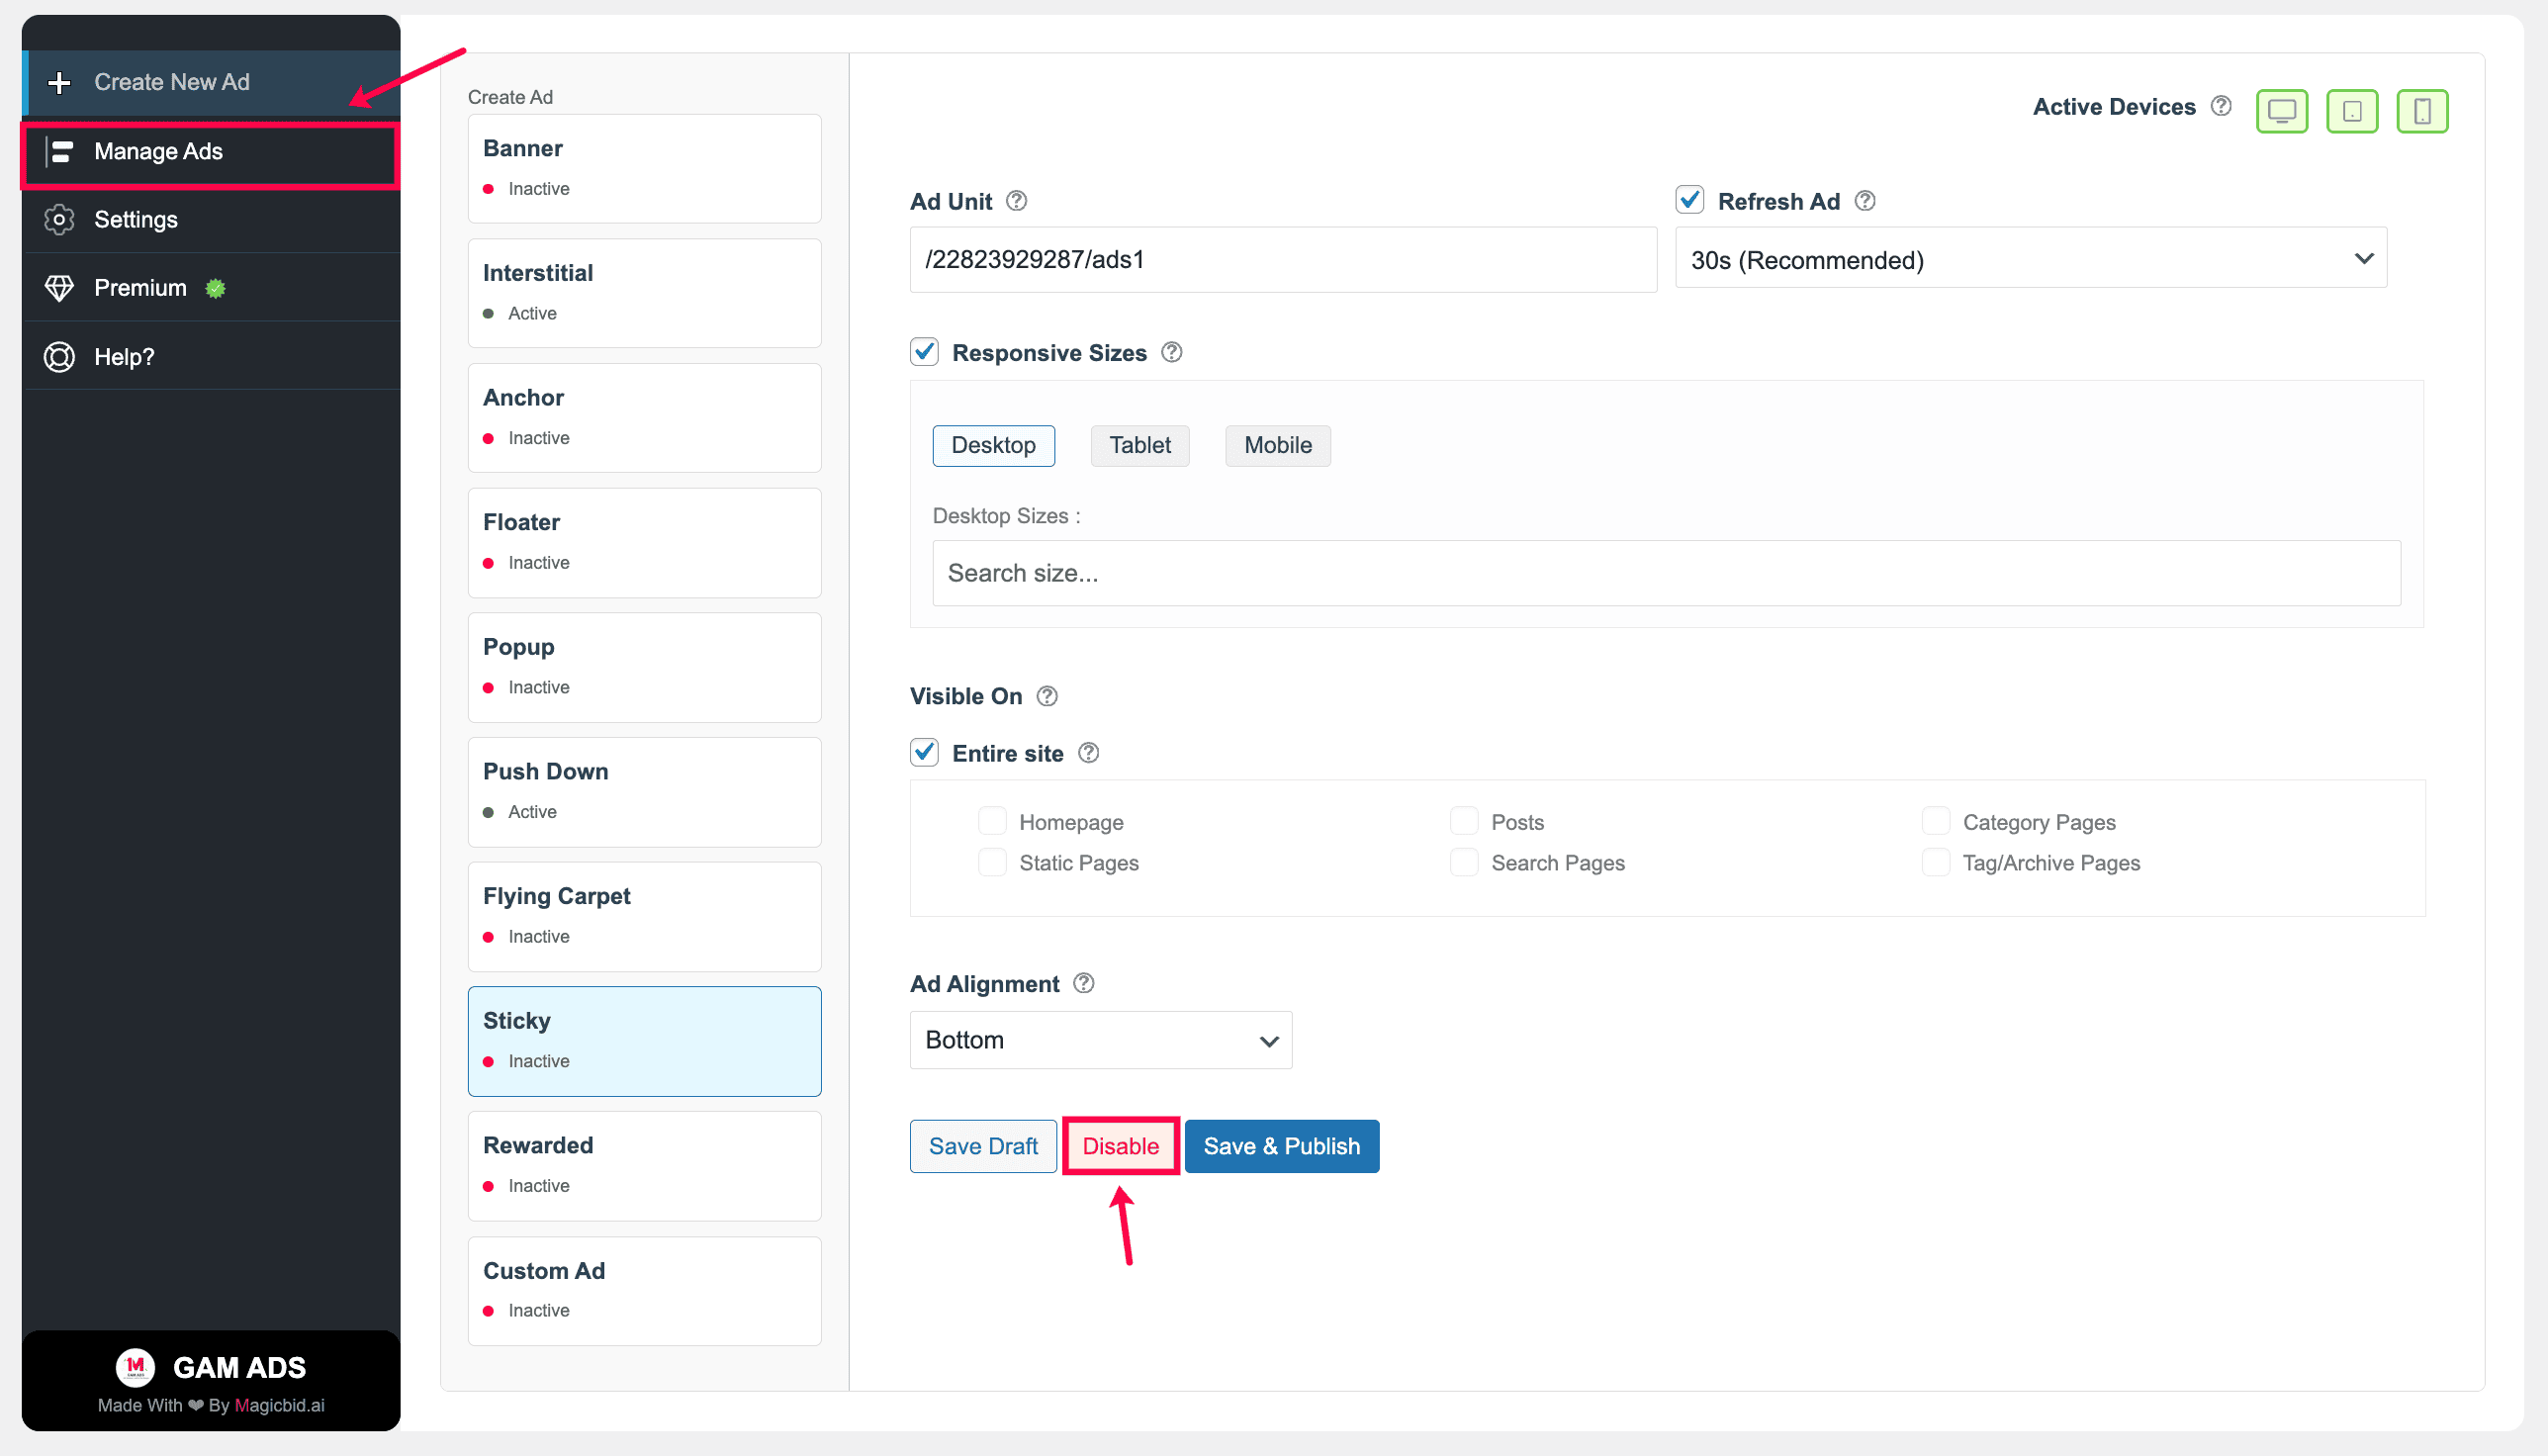Click the Magicbid.ai footer link

[x=279, y=1405]
